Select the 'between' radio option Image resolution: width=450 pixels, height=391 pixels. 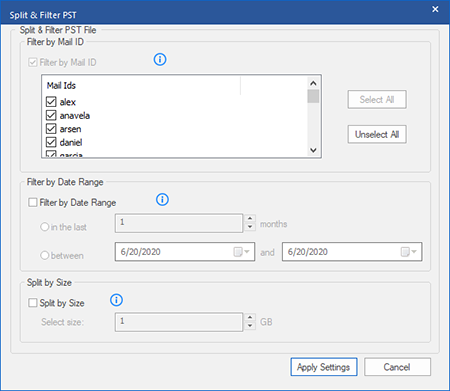(x=45, y=256)
